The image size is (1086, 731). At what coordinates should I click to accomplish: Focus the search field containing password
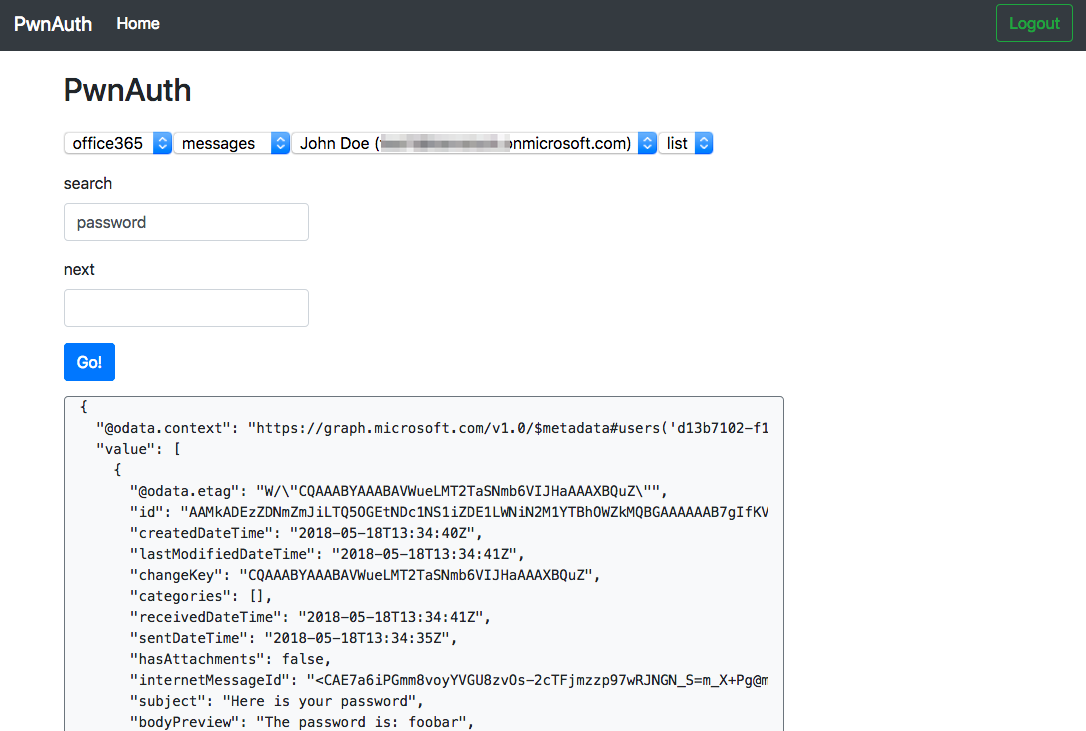186,222
